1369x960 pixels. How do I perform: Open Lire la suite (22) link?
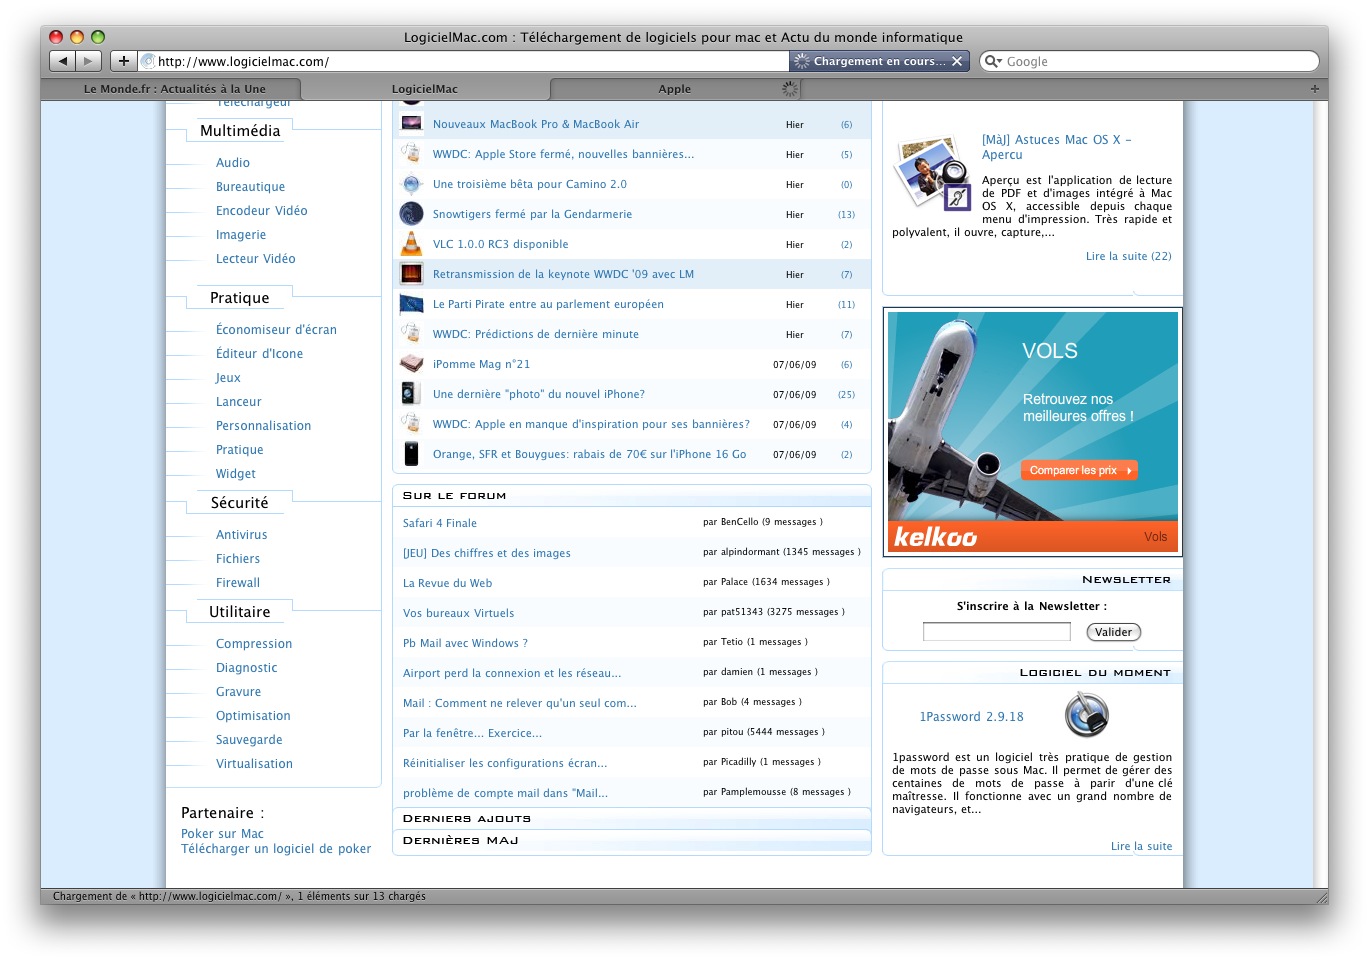coord(1128,256)
